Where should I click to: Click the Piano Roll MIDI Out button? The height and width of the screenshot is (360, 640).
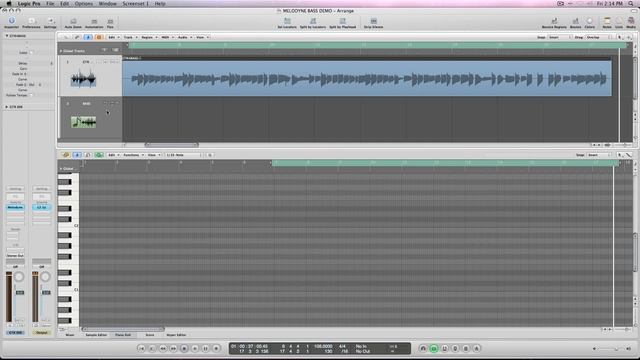99,155
